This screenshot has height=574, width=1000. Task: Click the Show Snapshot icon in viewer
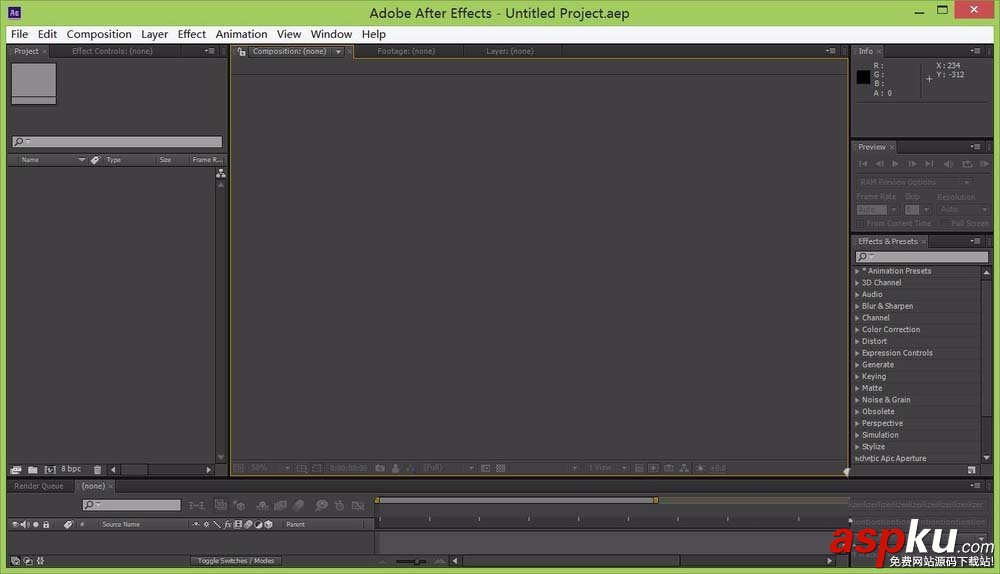coord(395,468)
